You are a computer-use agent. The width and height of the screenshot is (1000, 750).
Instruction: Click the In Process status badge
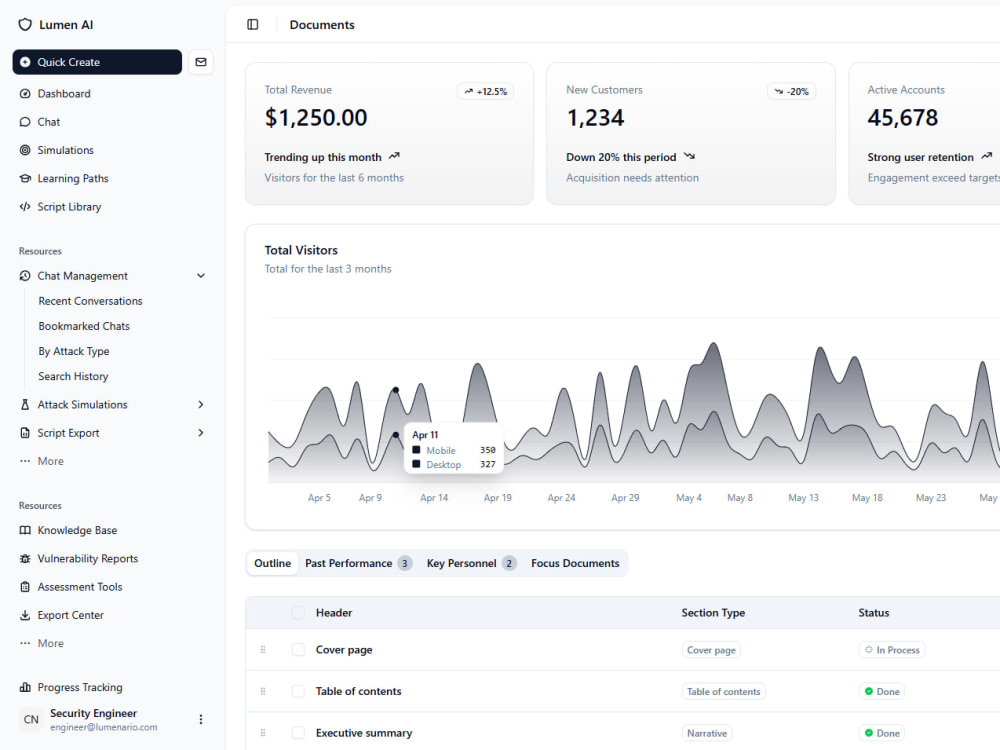[892, 650]
